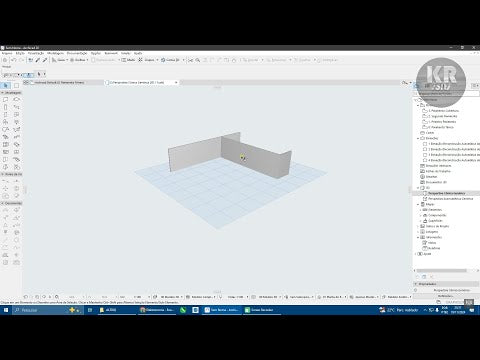The width and height of the screenshot is (480, 360).
Task: Click the Undo arrow in toolbar
Action: click(x=14, y=60)
